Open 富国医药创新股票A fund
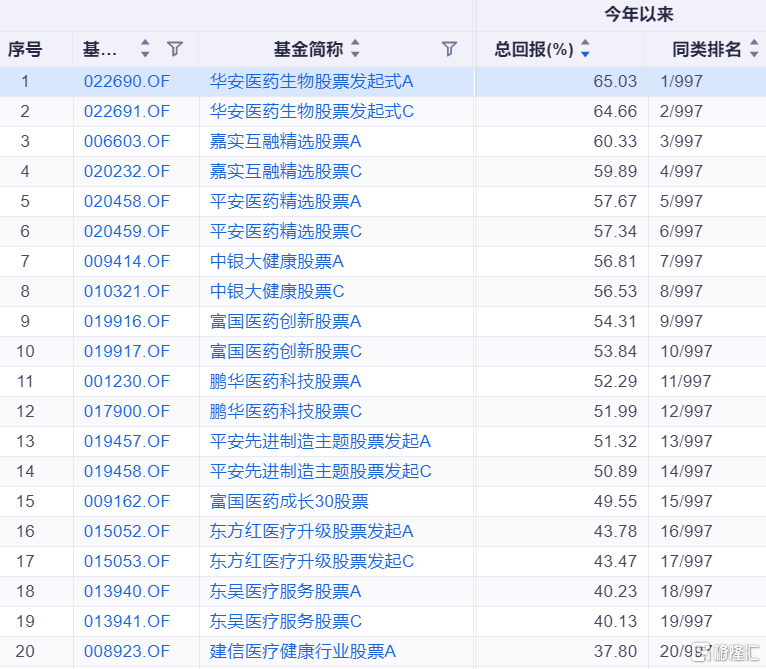This screenshot has height=669, width=766. coord(286,321)
